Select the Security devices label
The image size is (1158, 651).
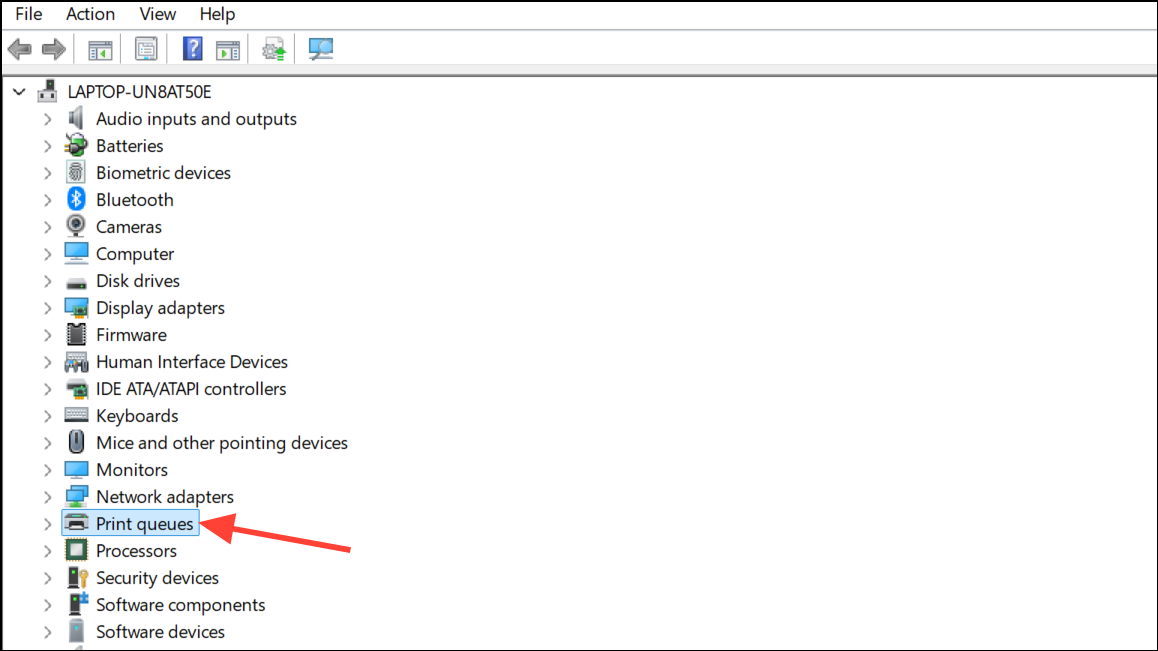[x=157, y=578]
